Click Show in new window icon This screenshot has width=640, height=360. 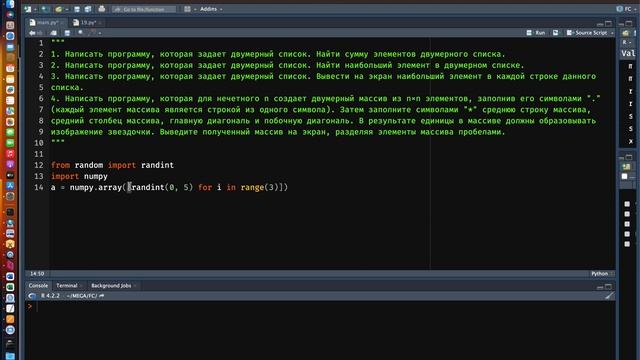tap(53, 33)
